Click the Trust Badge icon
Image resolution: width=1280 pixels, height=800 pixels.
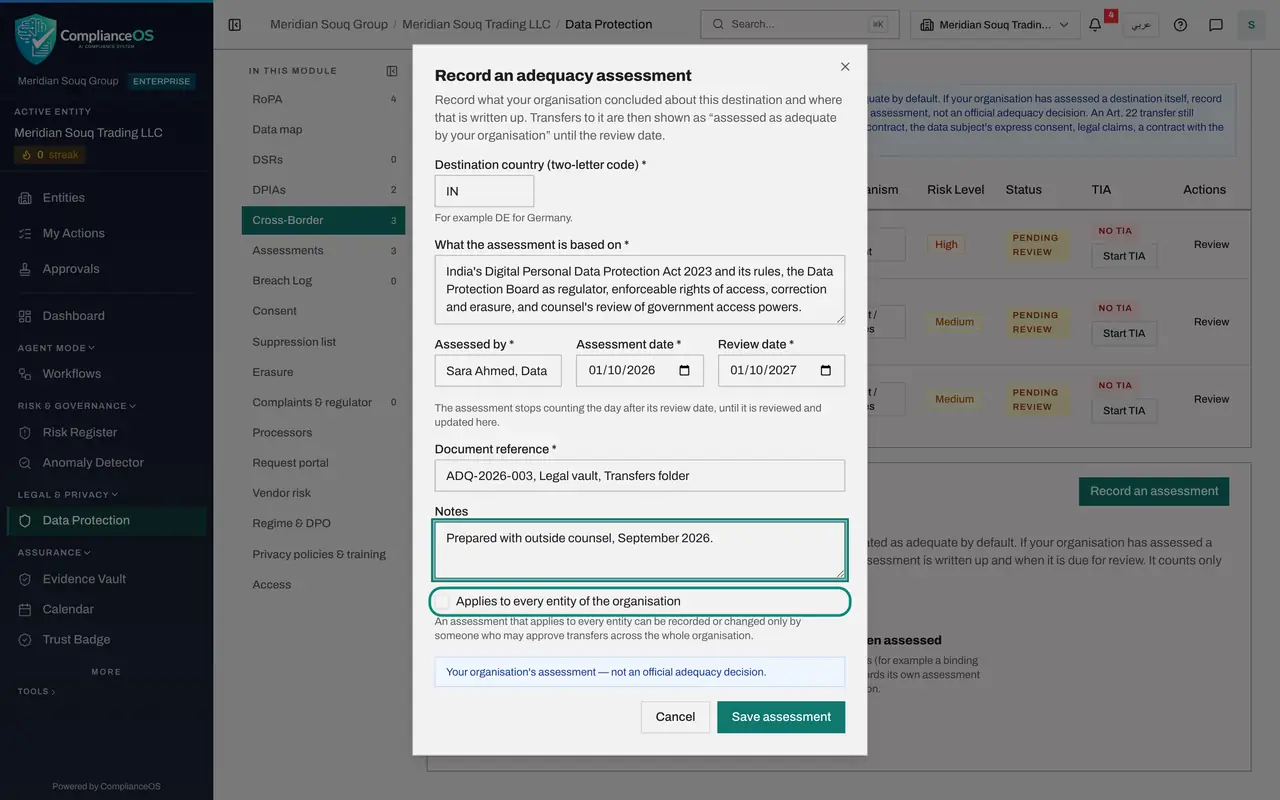click(25, 640)
